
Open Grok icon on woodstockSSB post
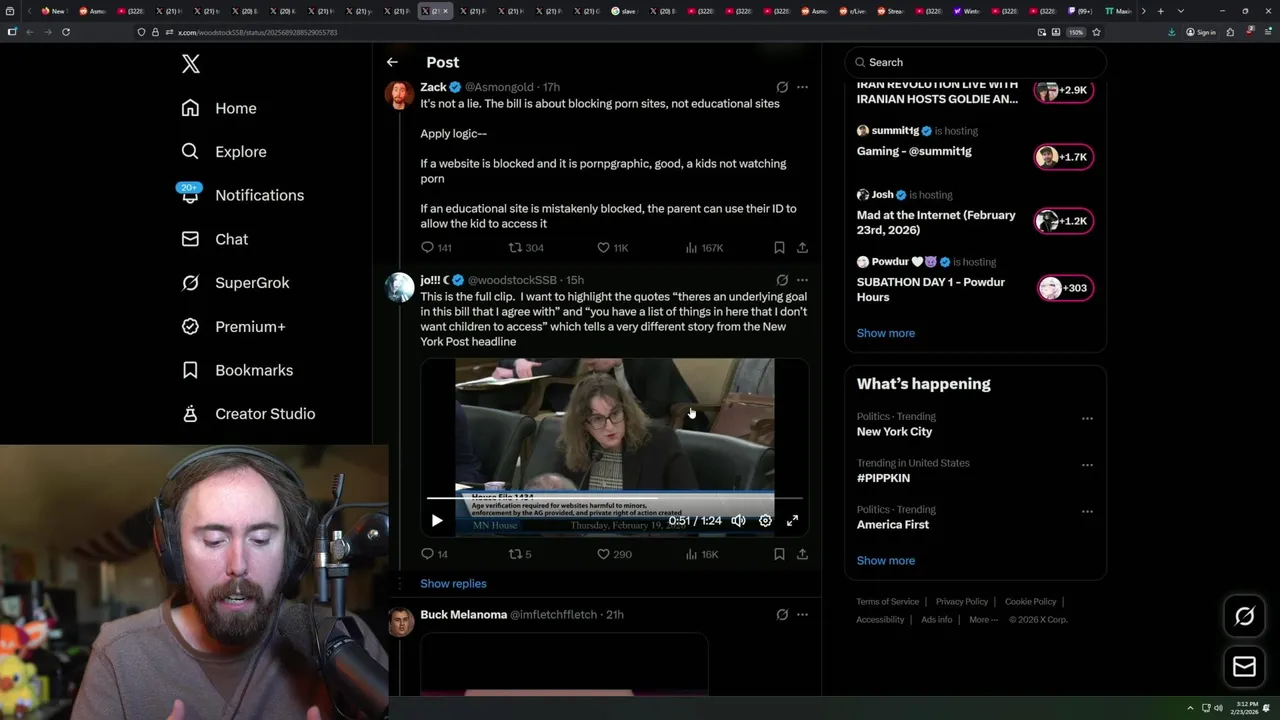tap(782, 280)
